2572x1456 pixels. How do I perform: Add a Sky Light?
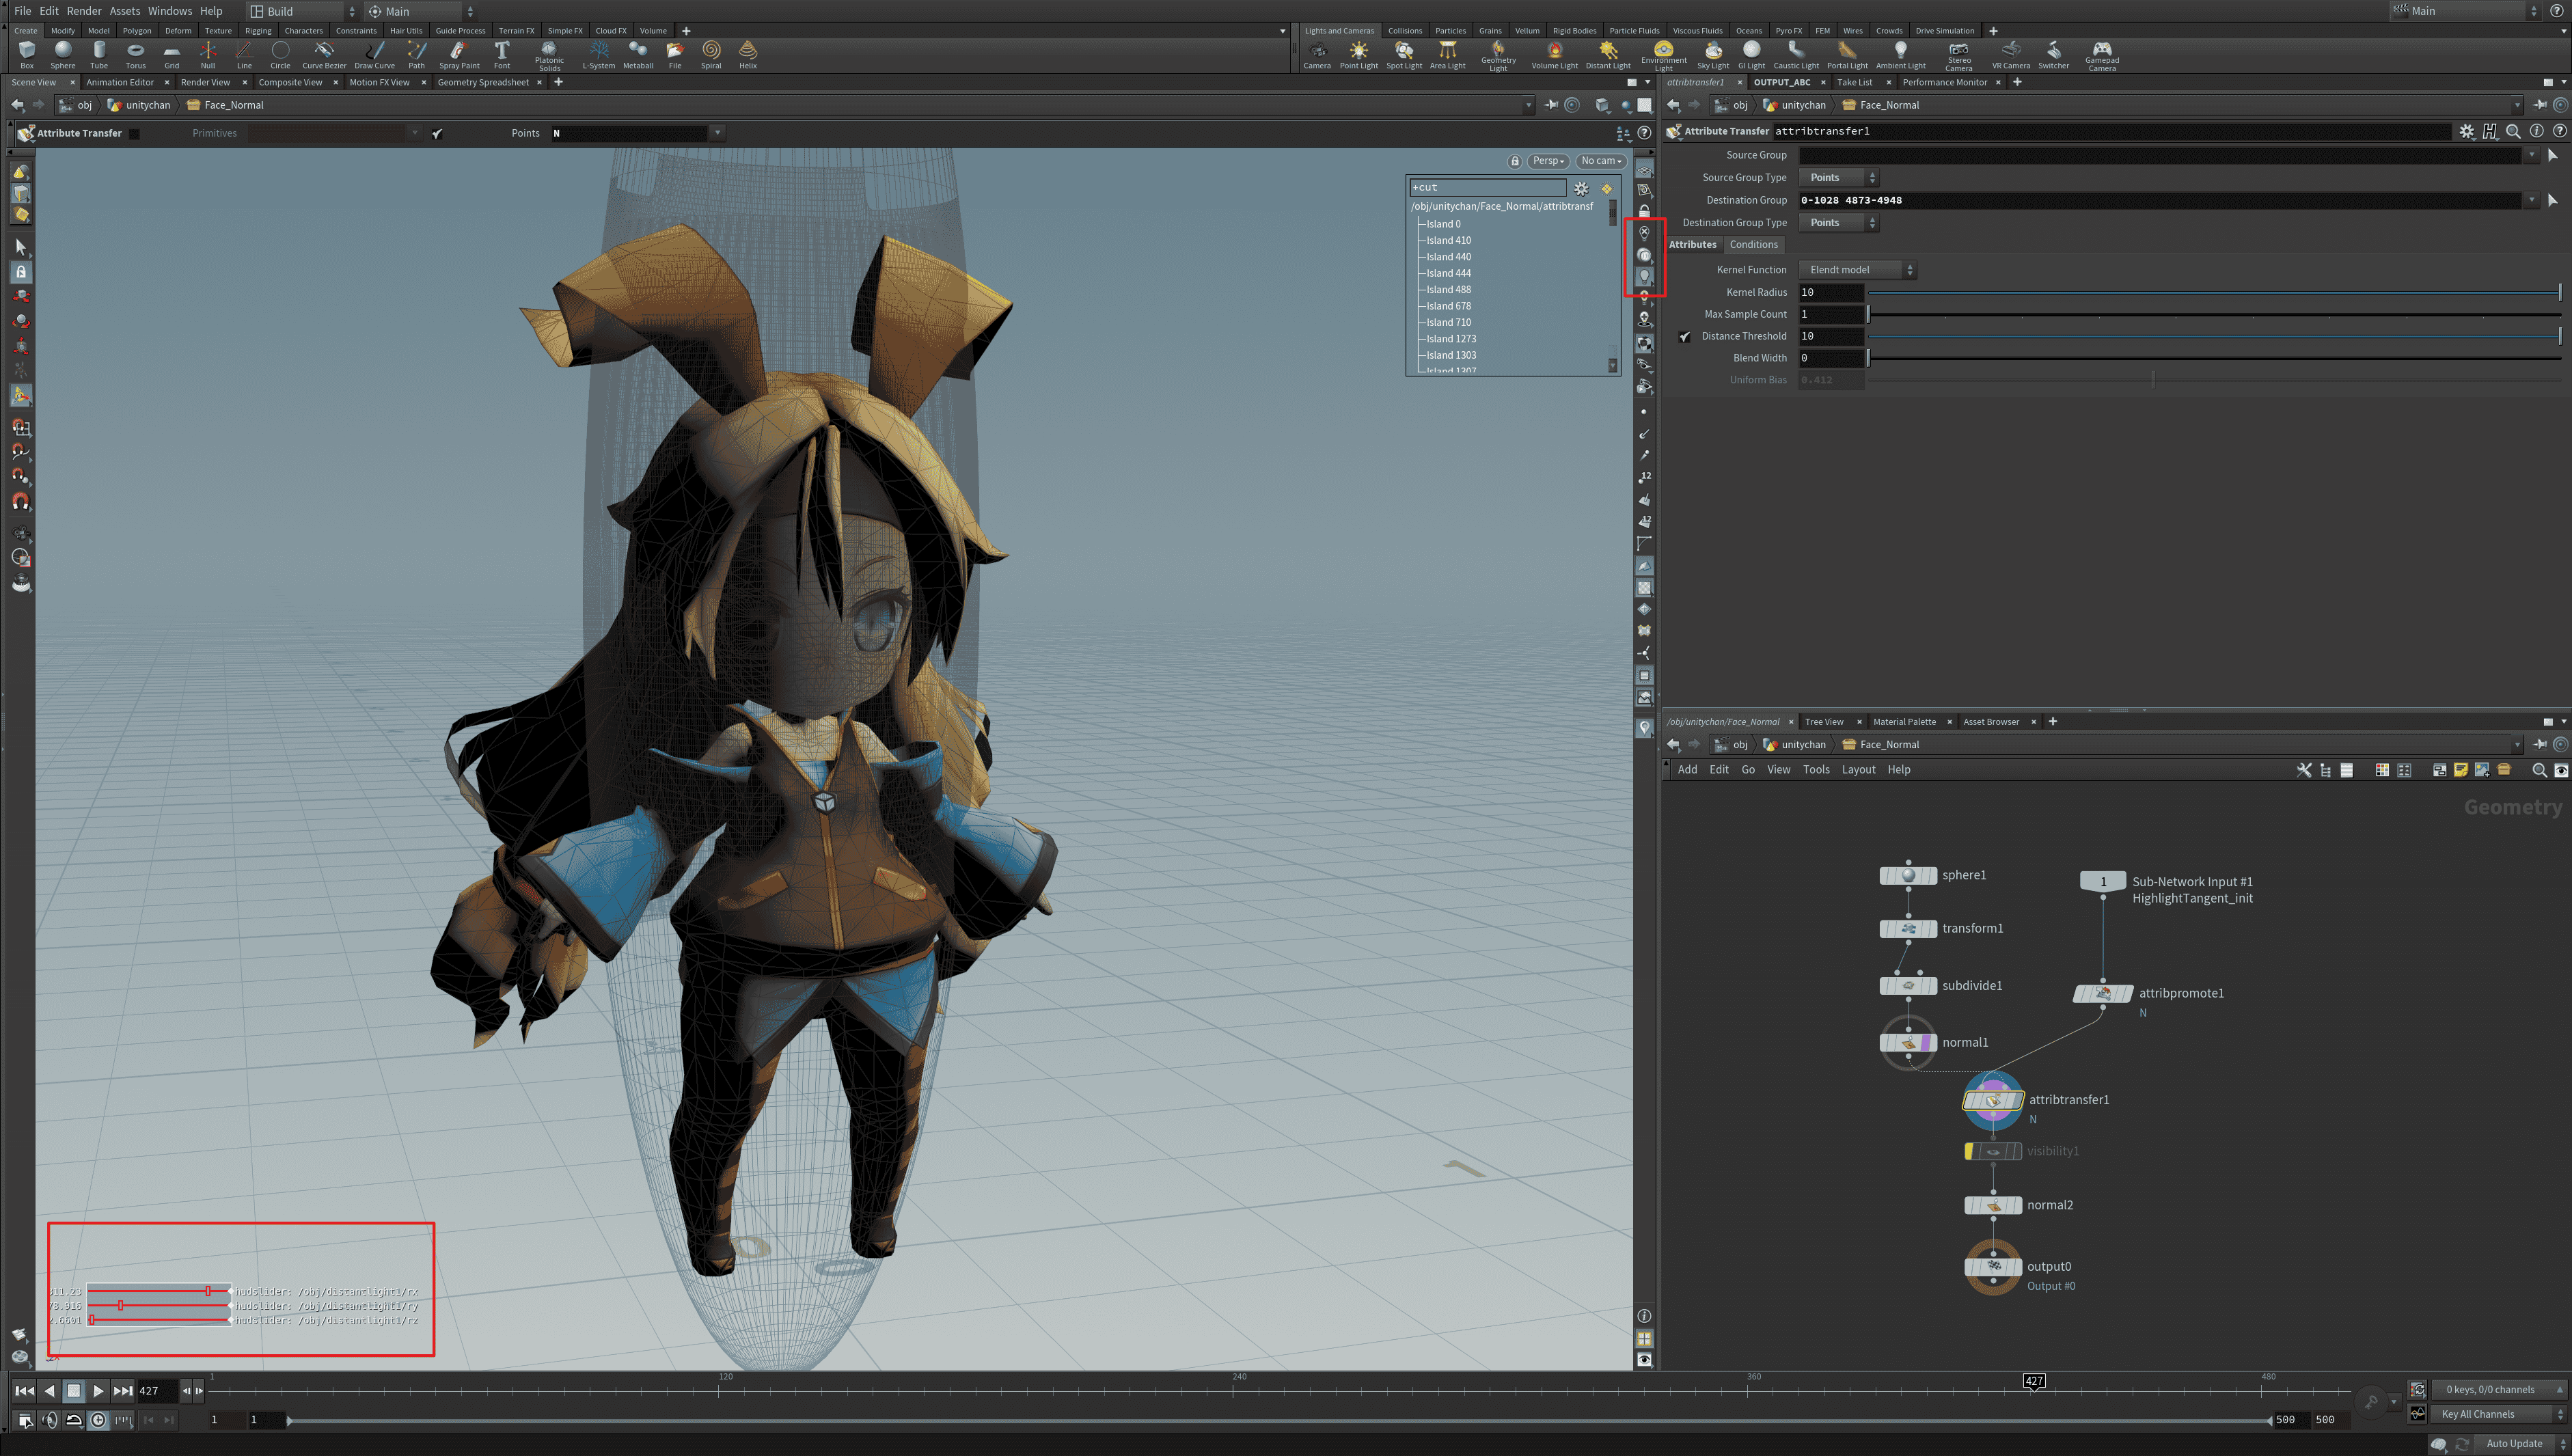point(1713,55)
